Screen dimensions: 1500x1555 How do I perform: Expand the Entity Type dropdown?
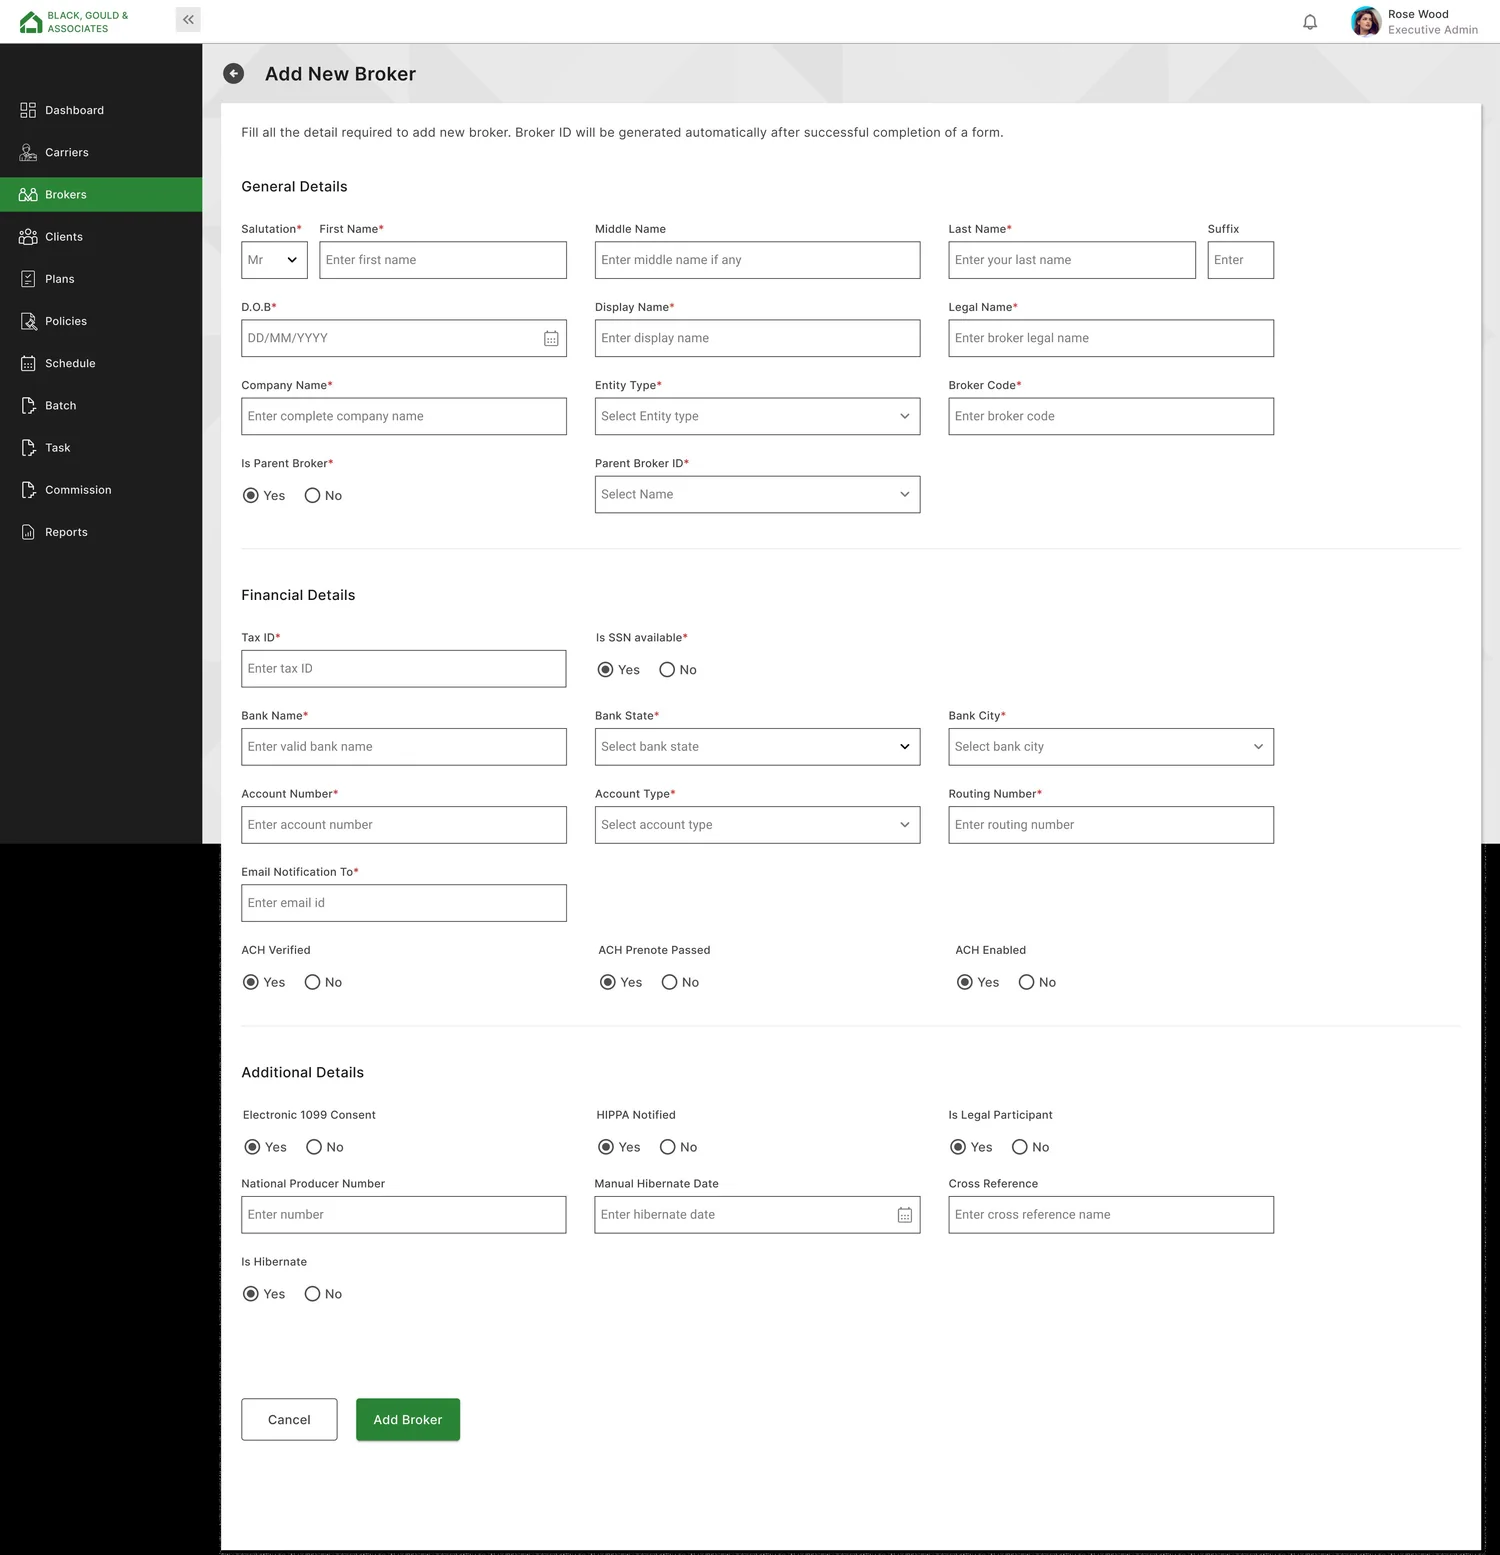point(757,416)
